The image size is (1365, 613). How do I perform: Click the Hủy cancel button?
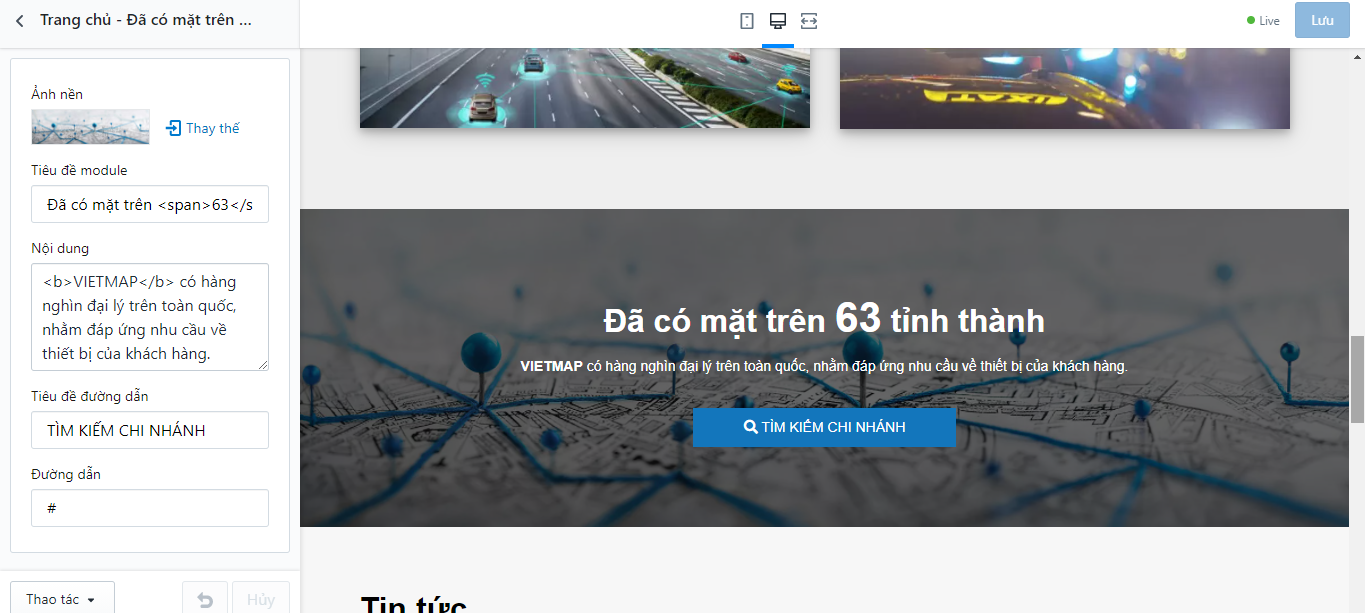pos(261,600)
